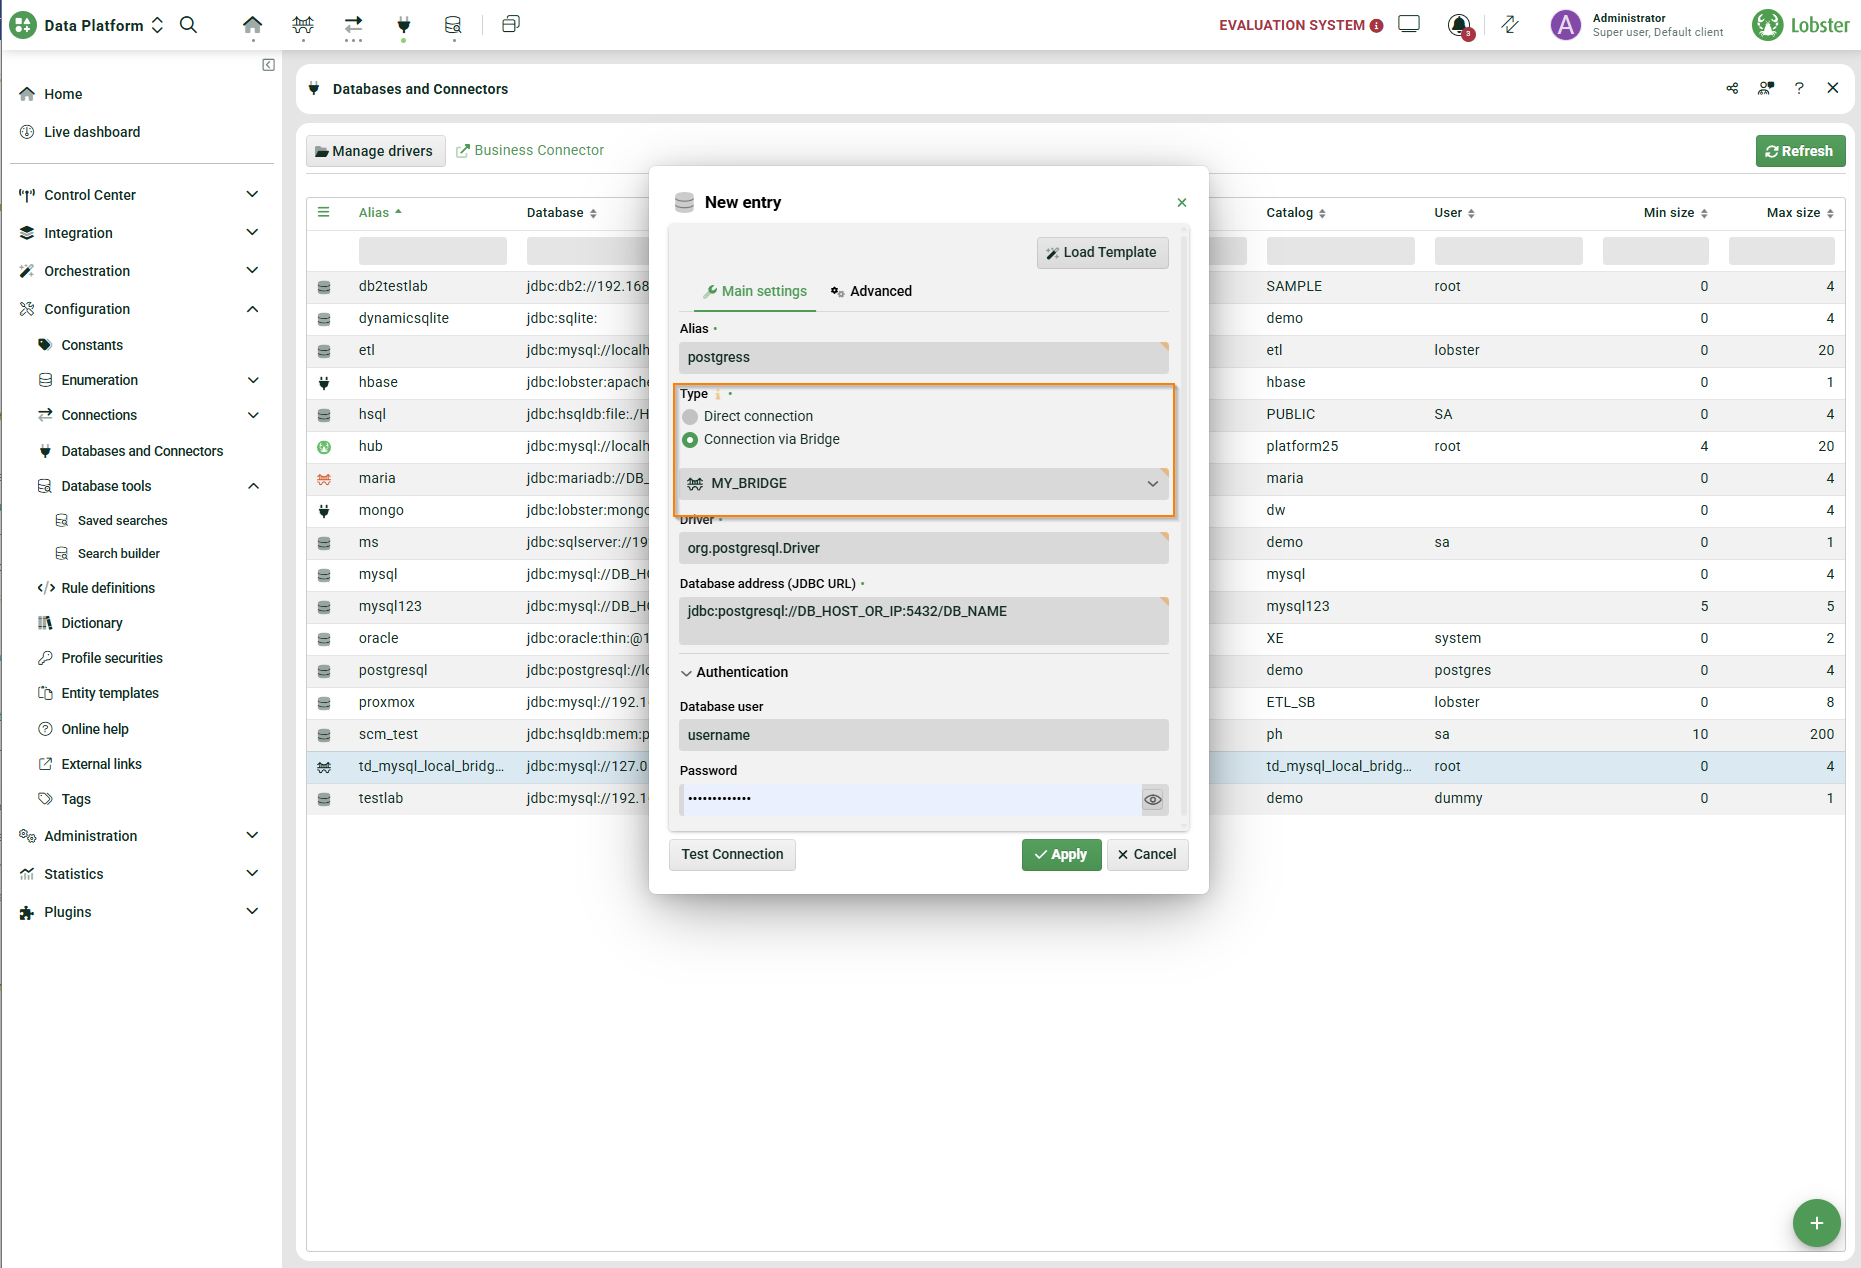The width and height of the screenshot is (1861, 1268).
Task: Select the Direct connection radio button
Action: (x=690, y=416)
